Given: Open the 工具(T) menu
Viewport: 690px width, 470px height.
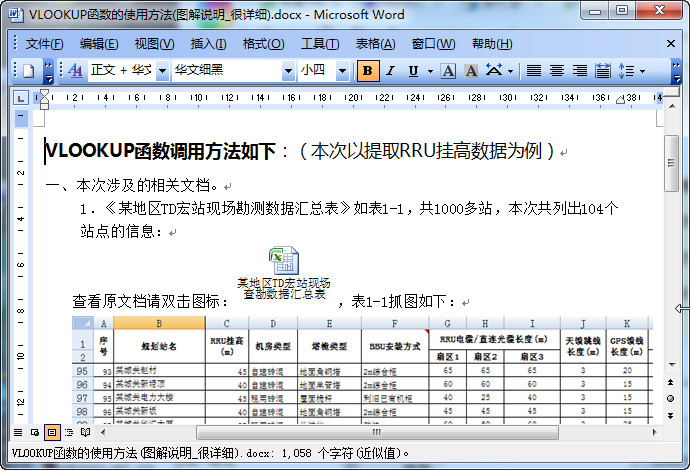Looking at the screenshot, I should (x=320, y=44).
